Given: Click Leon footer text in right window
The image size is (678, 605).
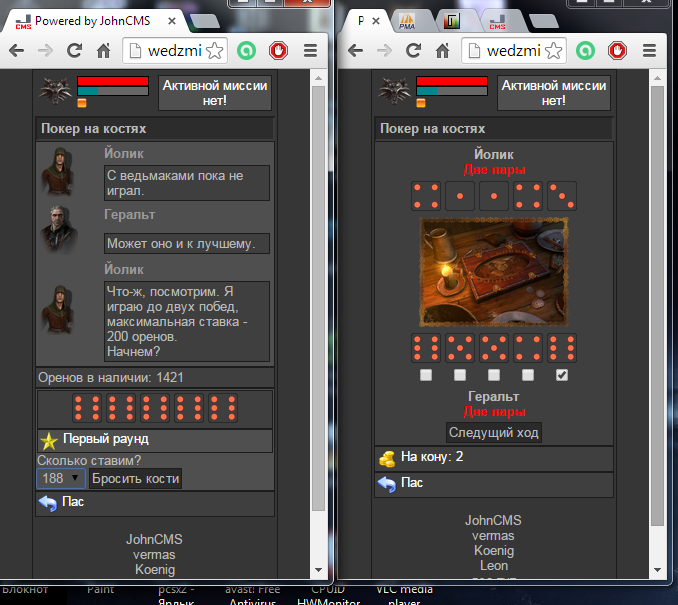Looking at the screenshot, I should 494,566.
